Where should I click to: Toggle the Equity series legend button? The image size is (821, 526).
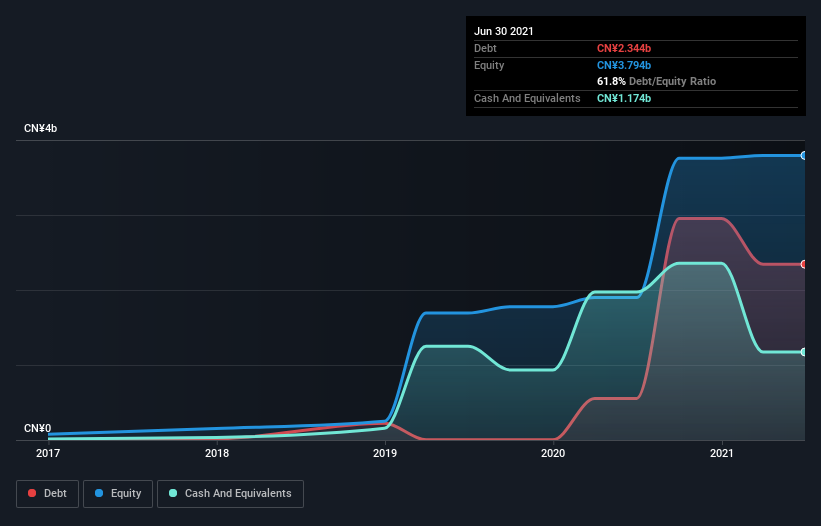[x=118, y=494]
